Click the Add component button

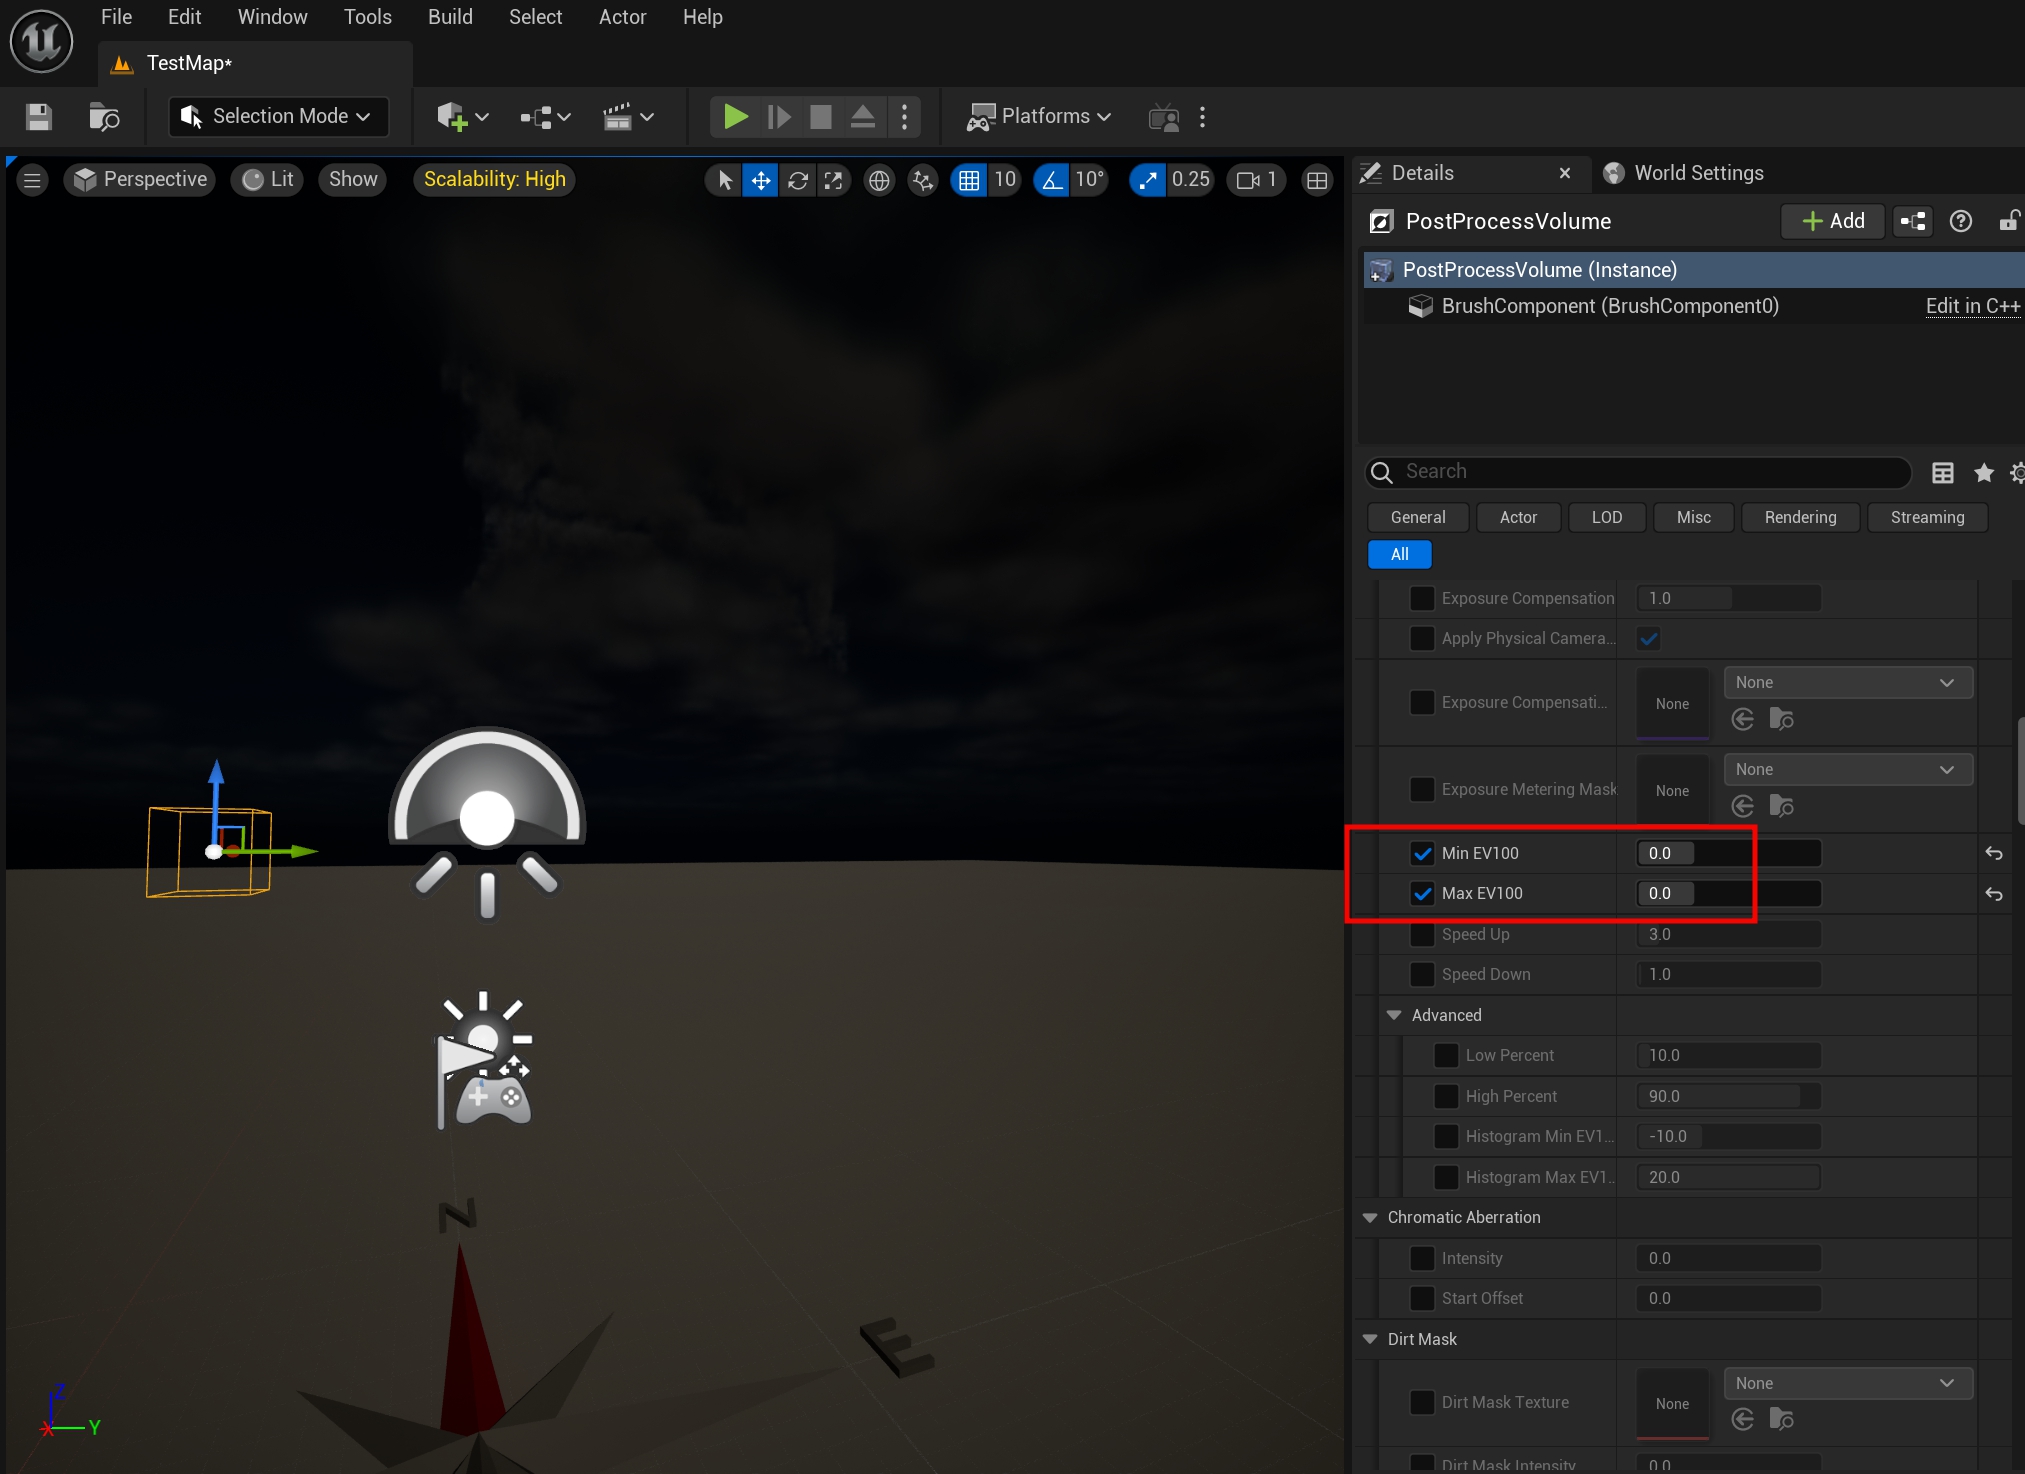(x=1832, y=221)
